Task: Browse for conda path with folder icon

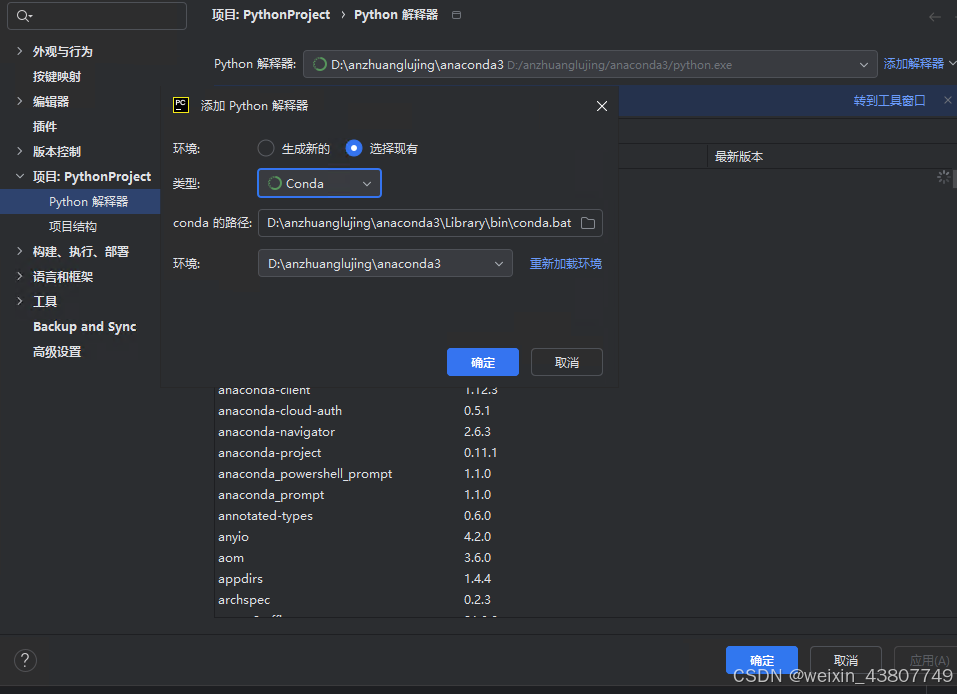Action: pos(588,223)
